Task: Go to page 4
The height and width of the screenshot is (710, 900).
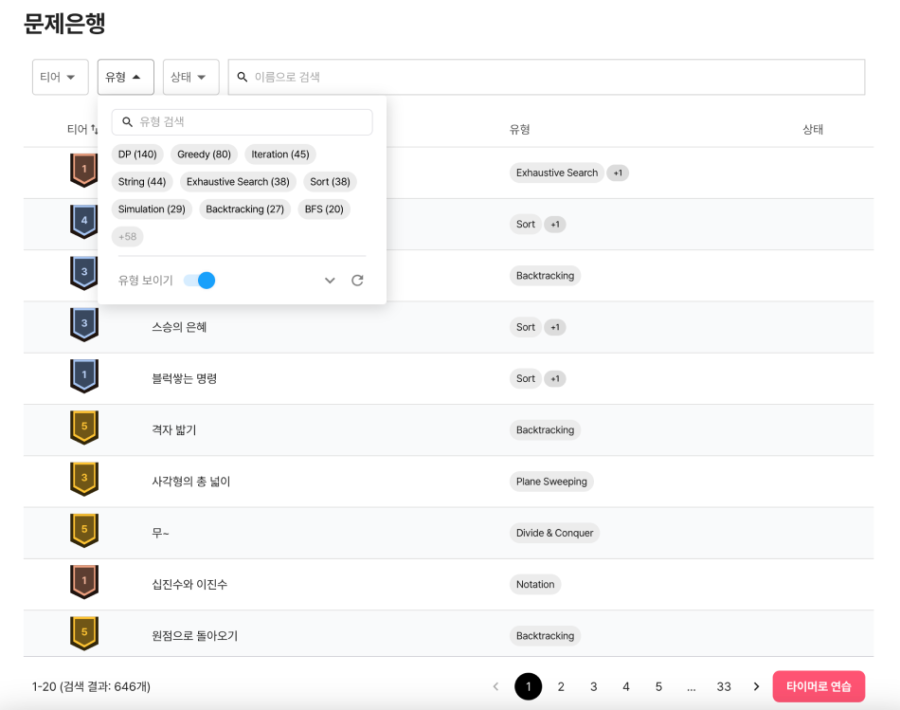Action: tap(626, 686)
